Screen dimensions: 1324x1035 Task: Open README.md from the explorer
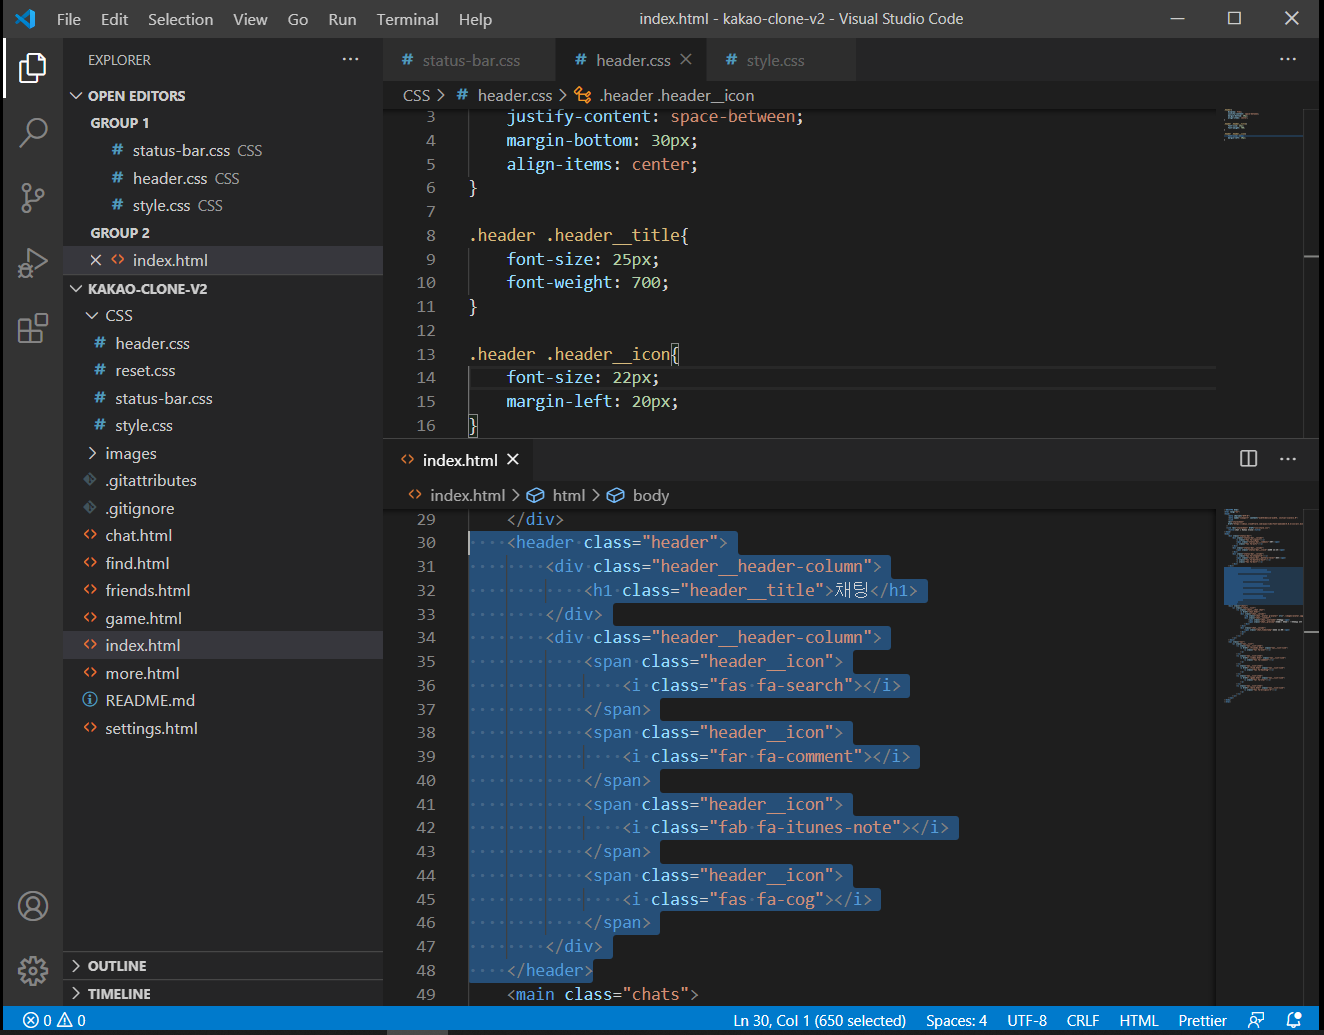point(150,701)
